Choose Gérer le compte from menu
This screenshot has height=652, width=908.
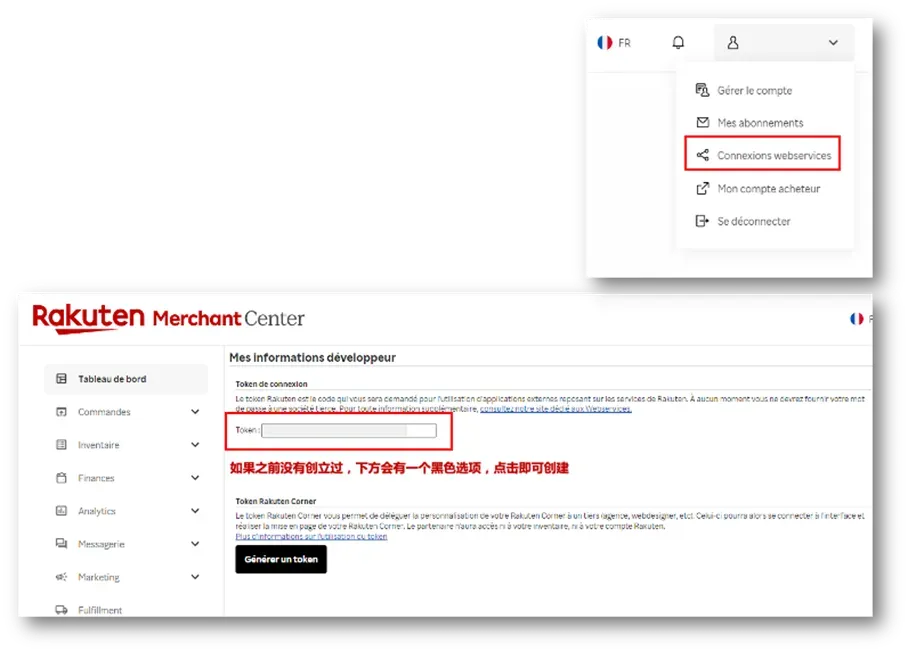[744, 90]
